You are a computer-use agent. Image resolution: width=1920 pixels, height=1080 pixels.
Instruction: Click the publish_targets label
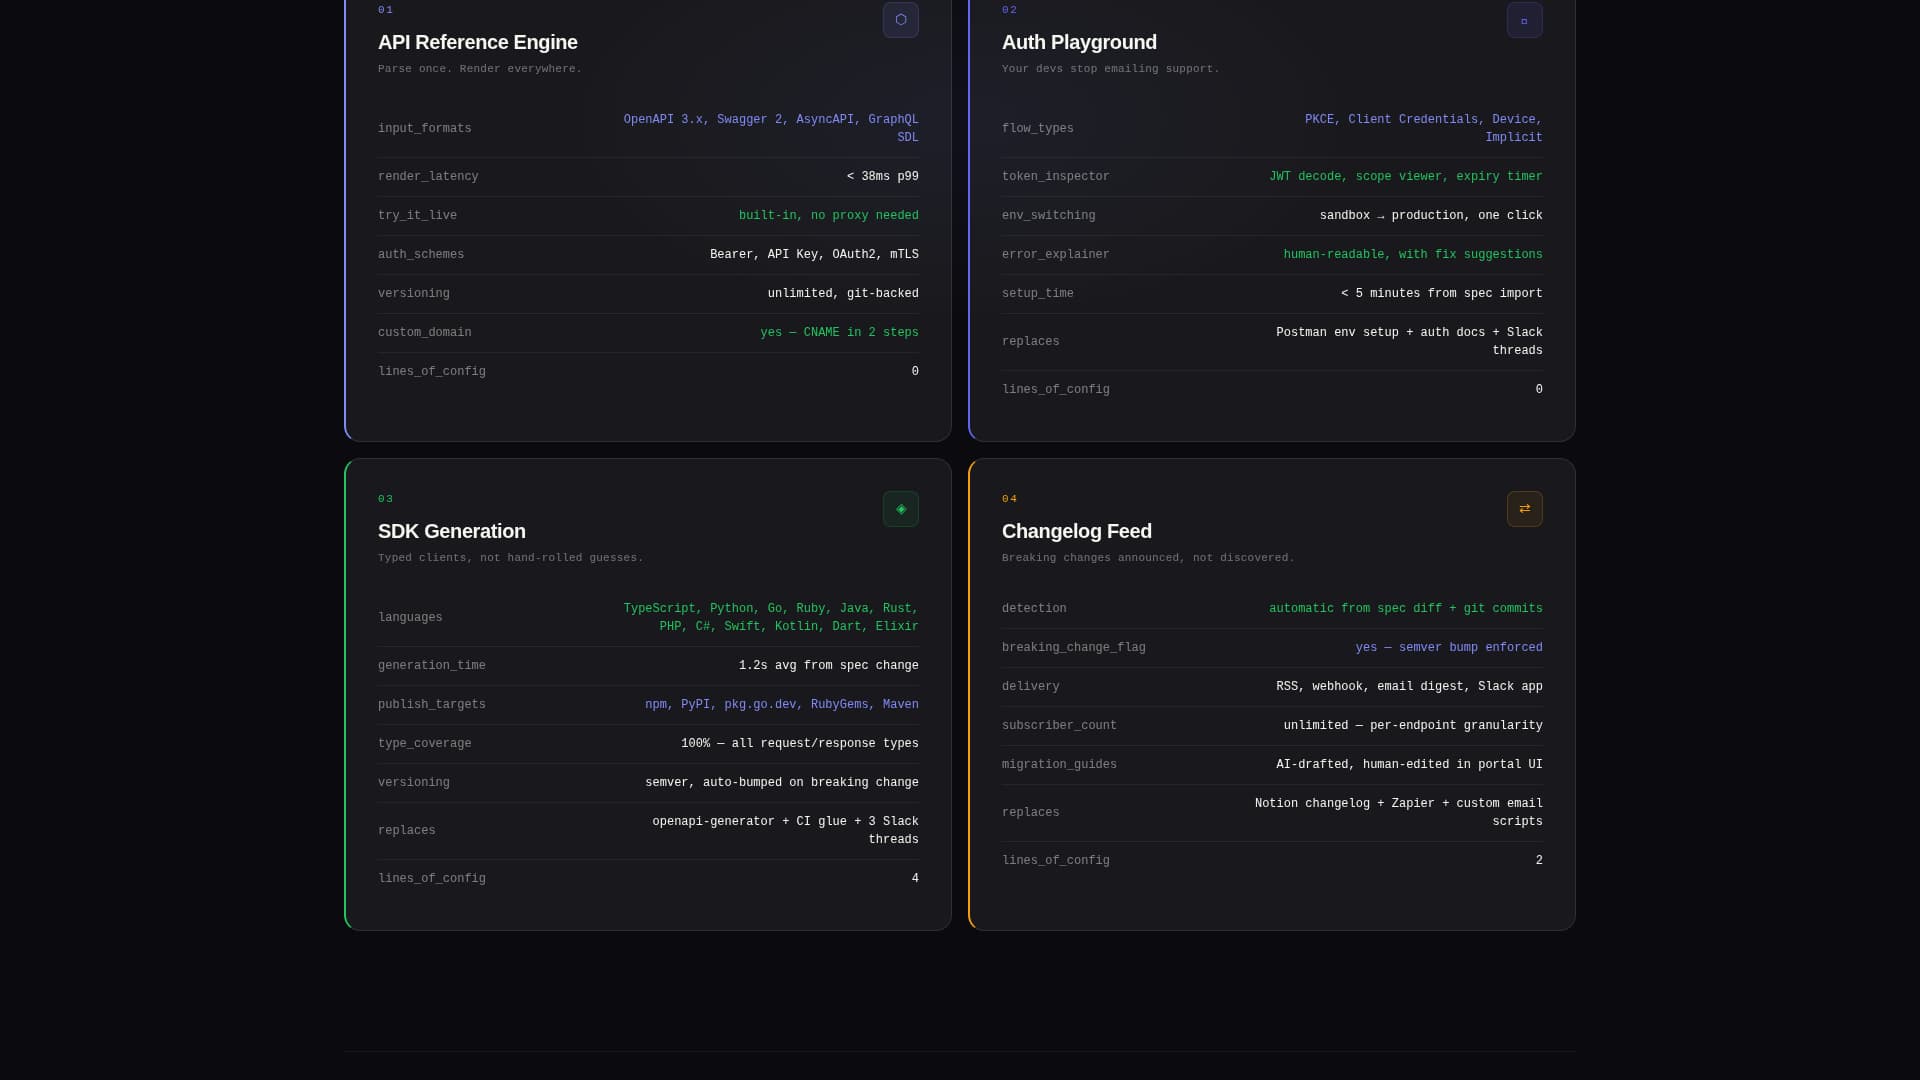[431, 705]
